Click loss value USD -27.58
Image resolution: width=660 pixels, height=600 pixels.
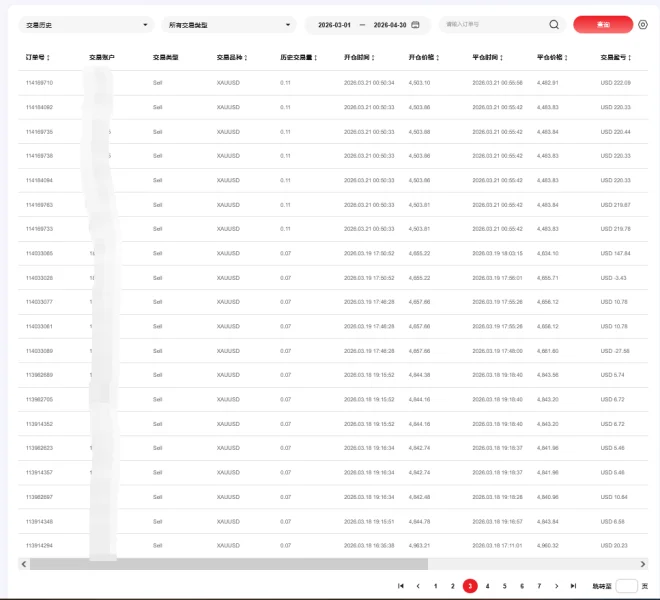615,351
